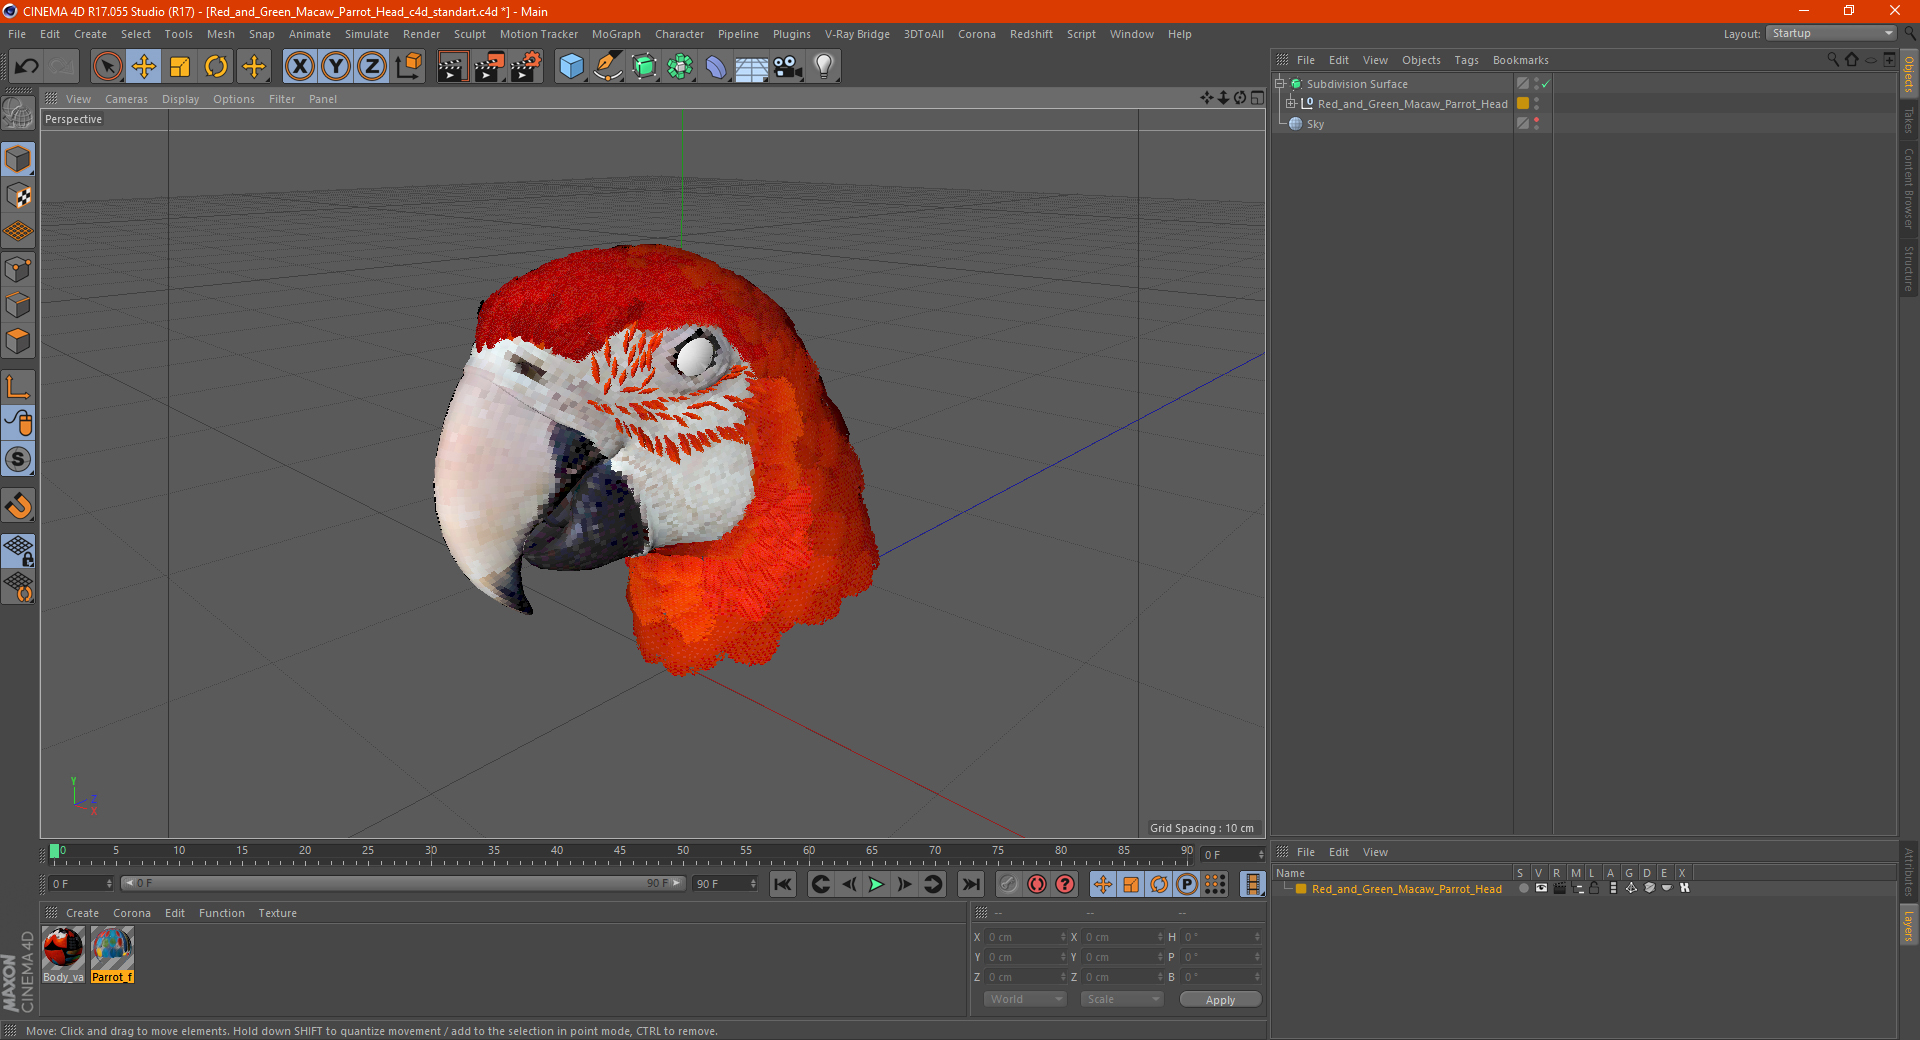The height and width of the screenshot is (1040, 1920).
Task: Open the Bend deformer icon
Action: point(716,67)
